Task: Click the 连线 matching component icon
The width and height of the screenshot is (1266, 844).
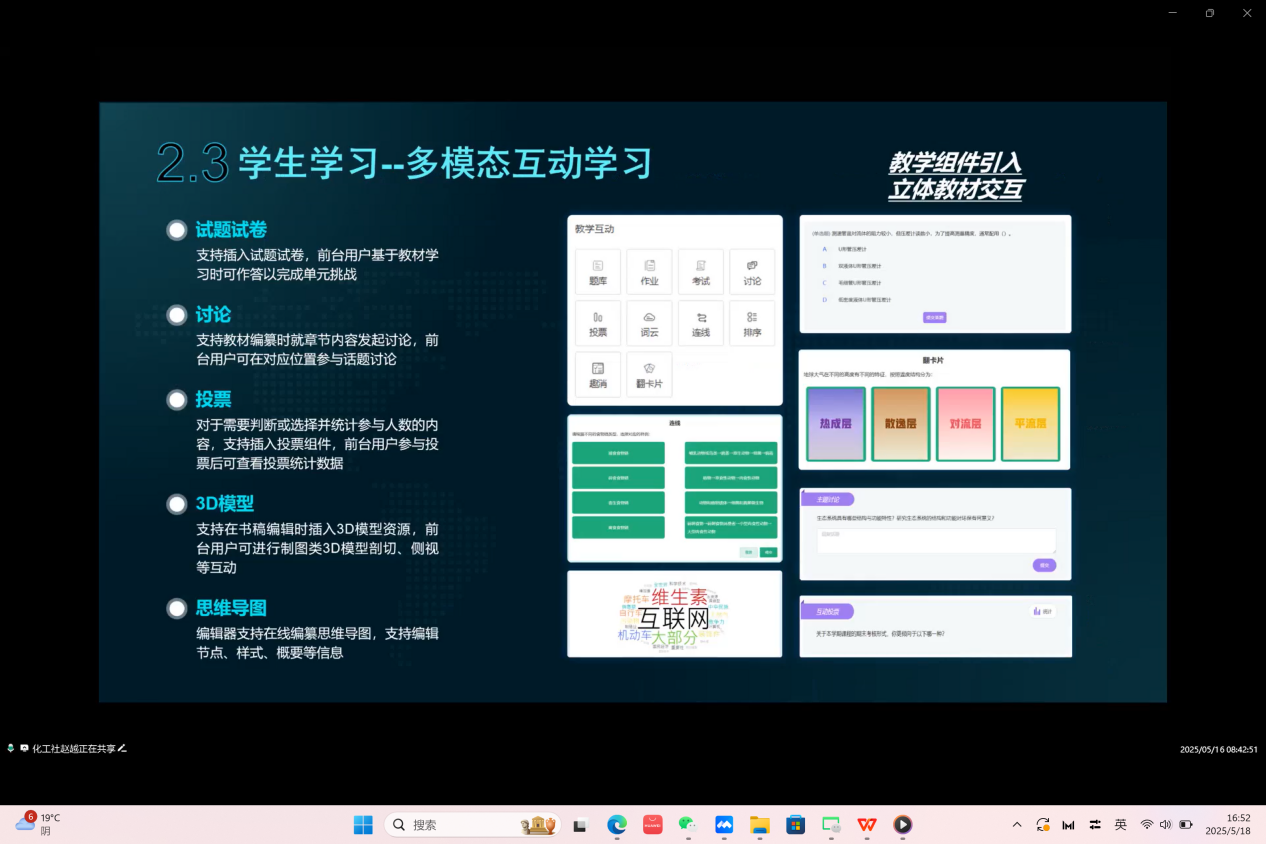Action: pyautogui.click(x=701, y=323)
